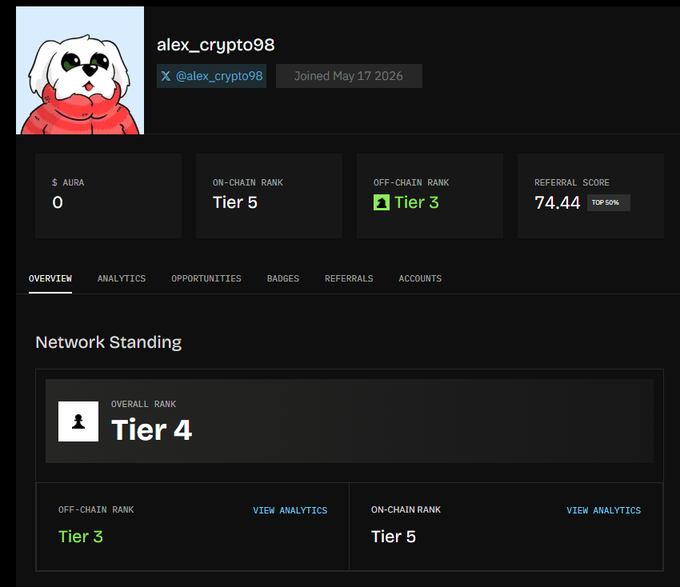
Task: Open the @alex_crypto98 X profile link
Action: (x=211, y=76)
